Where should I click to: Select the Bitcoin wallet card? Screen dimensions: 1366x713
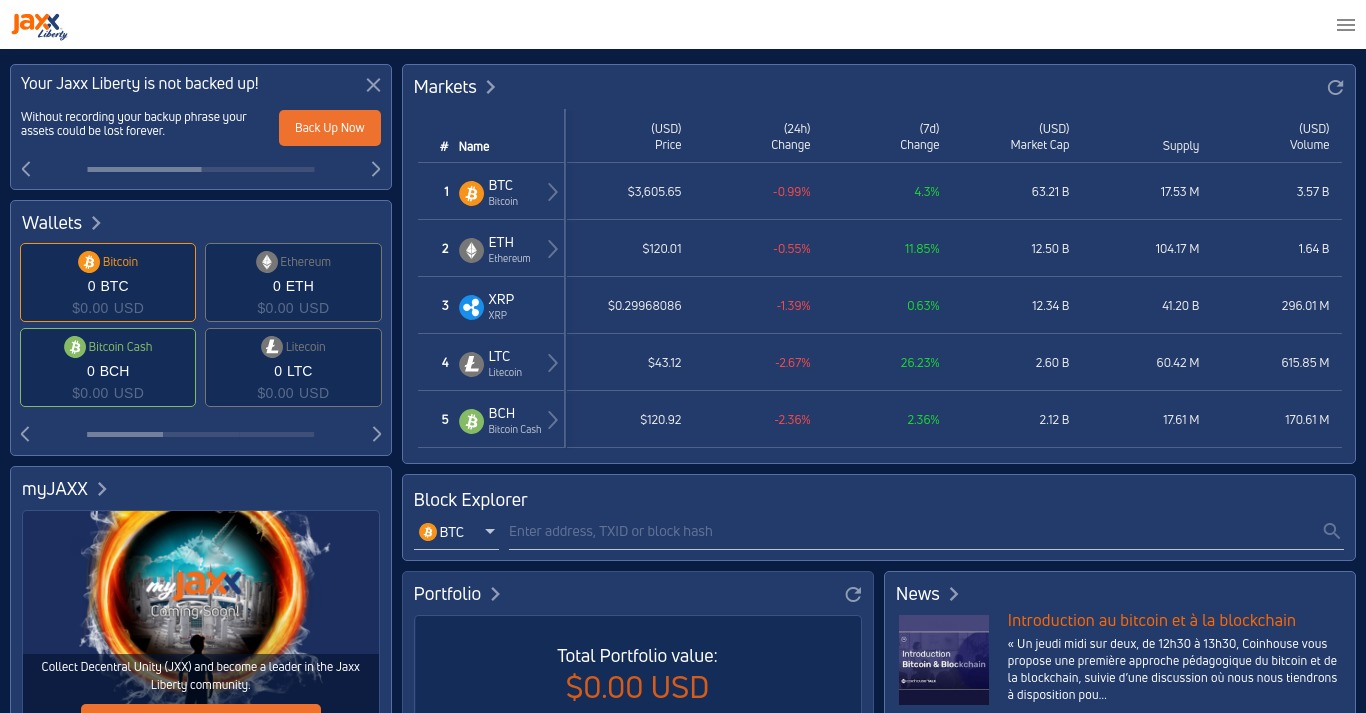(108, 283)
